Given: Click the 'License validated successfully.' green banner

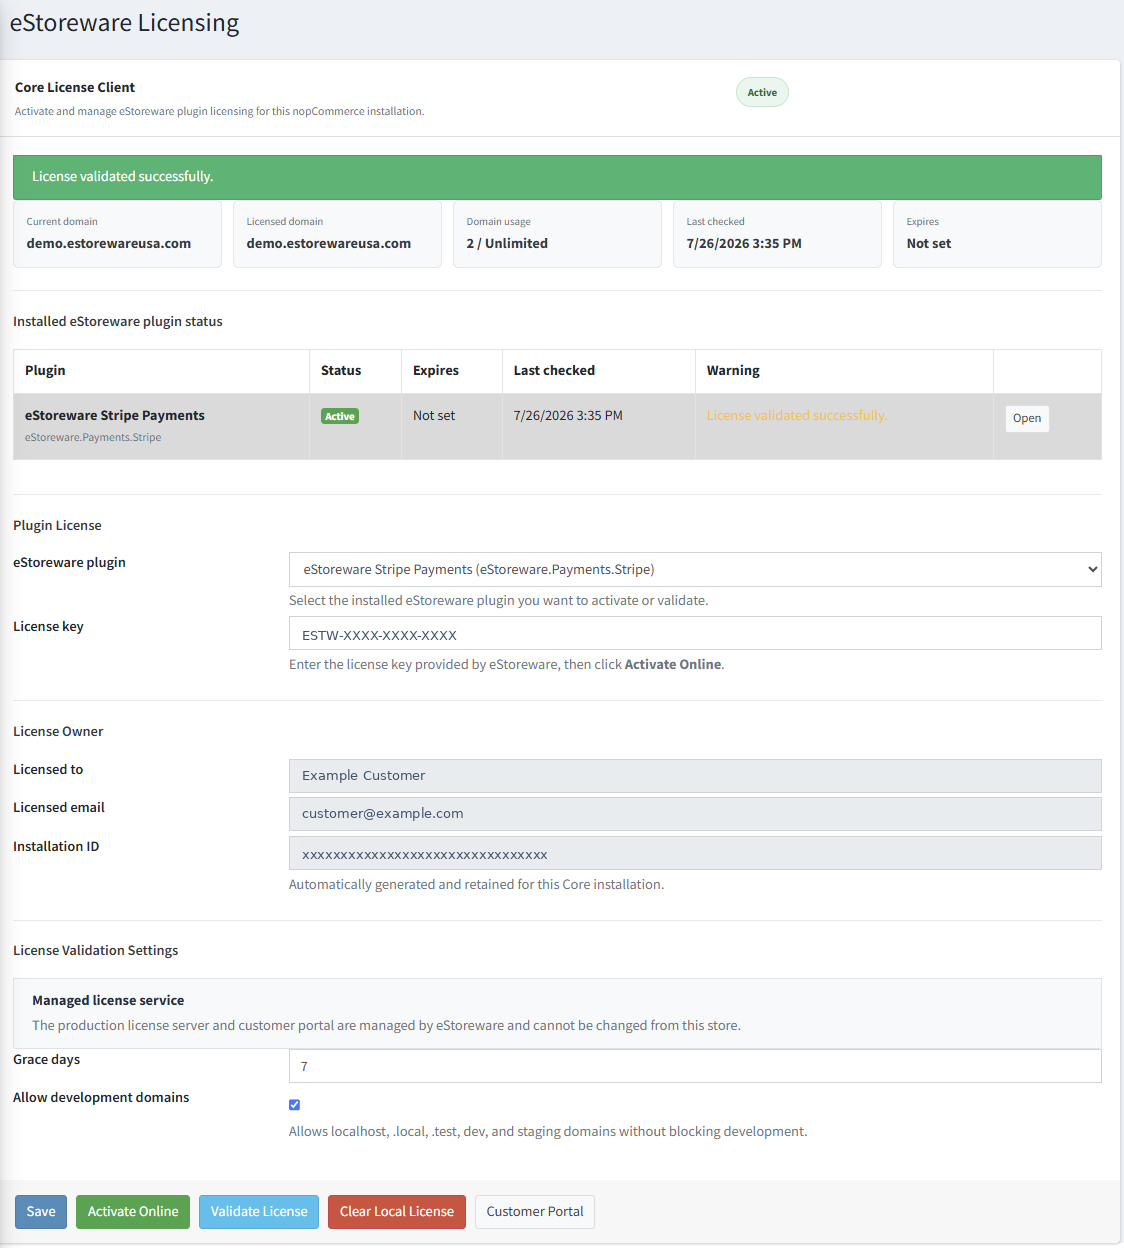Looking at the screenshot, I should [557, 177].
